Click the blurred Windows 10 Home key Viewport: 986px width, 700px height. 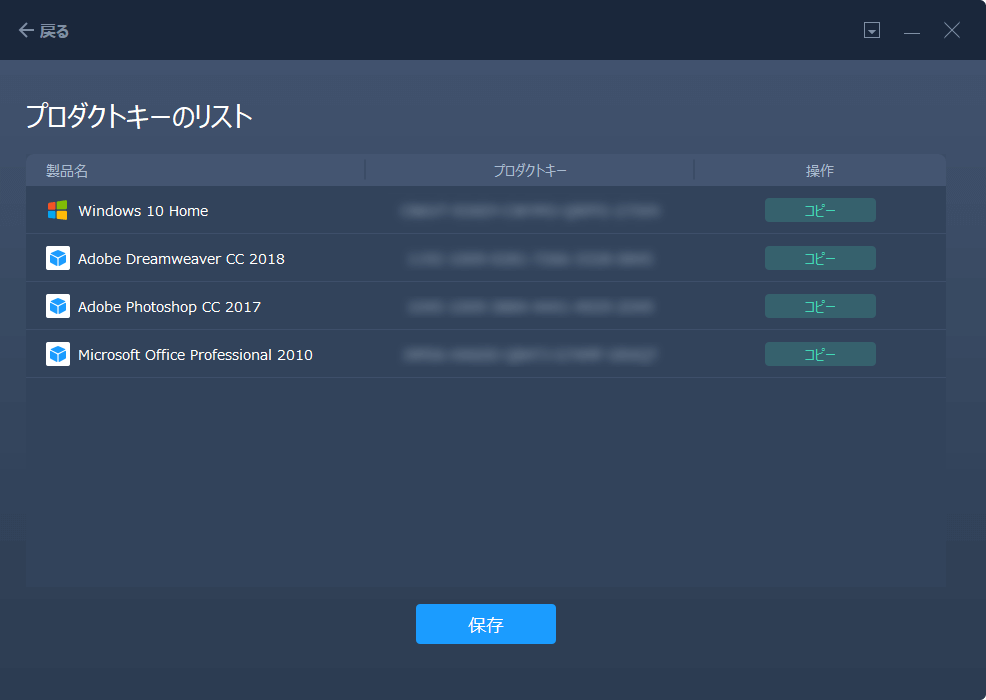(529, 211)
